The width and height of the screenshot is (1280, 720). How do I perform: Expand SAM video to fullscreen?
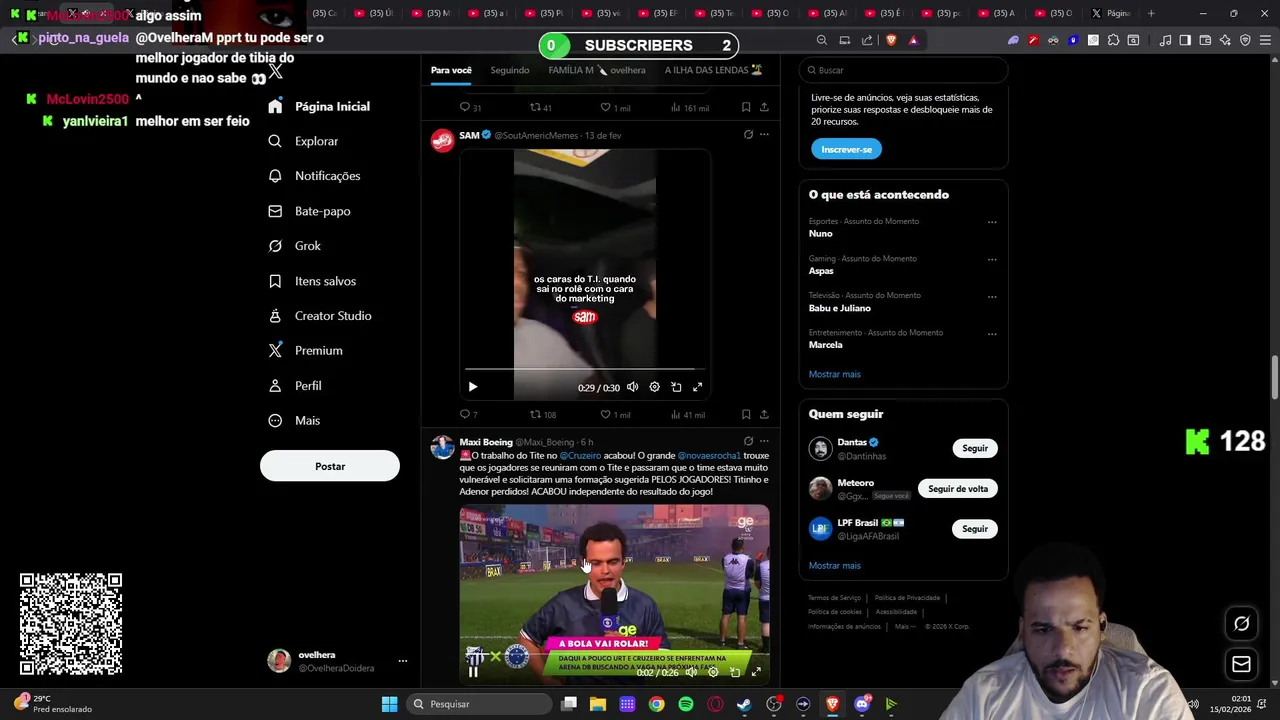coord(698,387)
